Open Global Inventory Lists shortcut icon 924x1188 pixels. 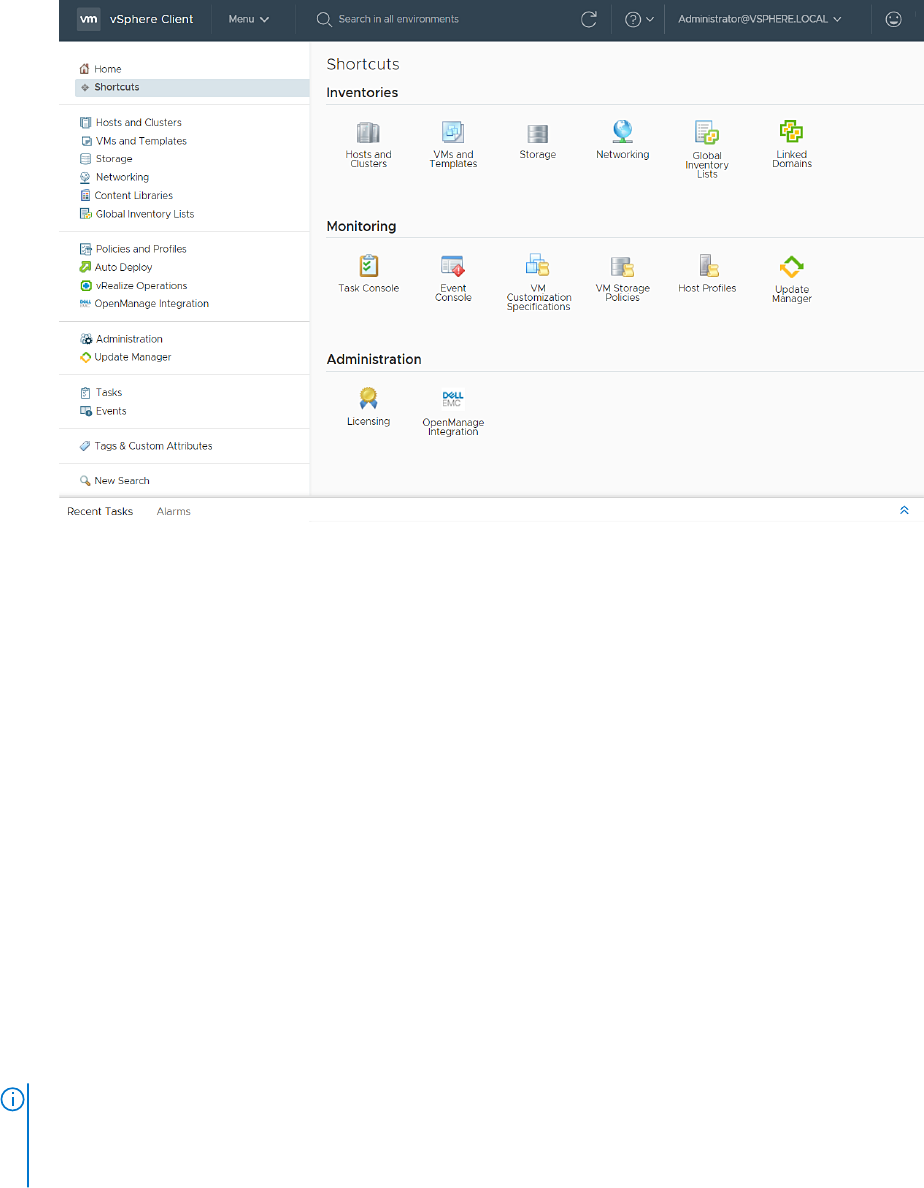[707, 133]
